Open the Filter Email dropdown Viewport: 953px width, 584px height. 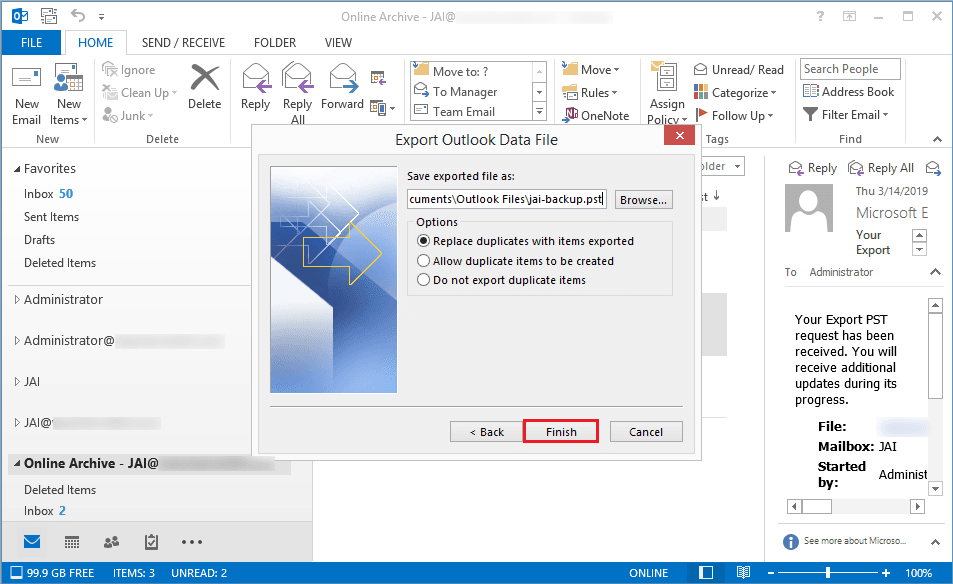(845, 115)
